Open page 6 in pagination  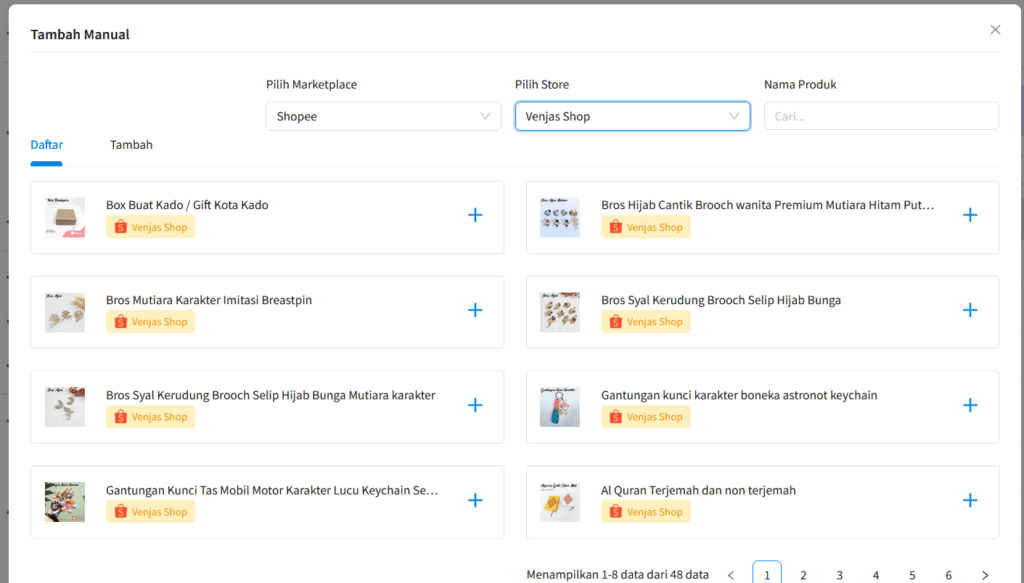[x=948, y=572]
